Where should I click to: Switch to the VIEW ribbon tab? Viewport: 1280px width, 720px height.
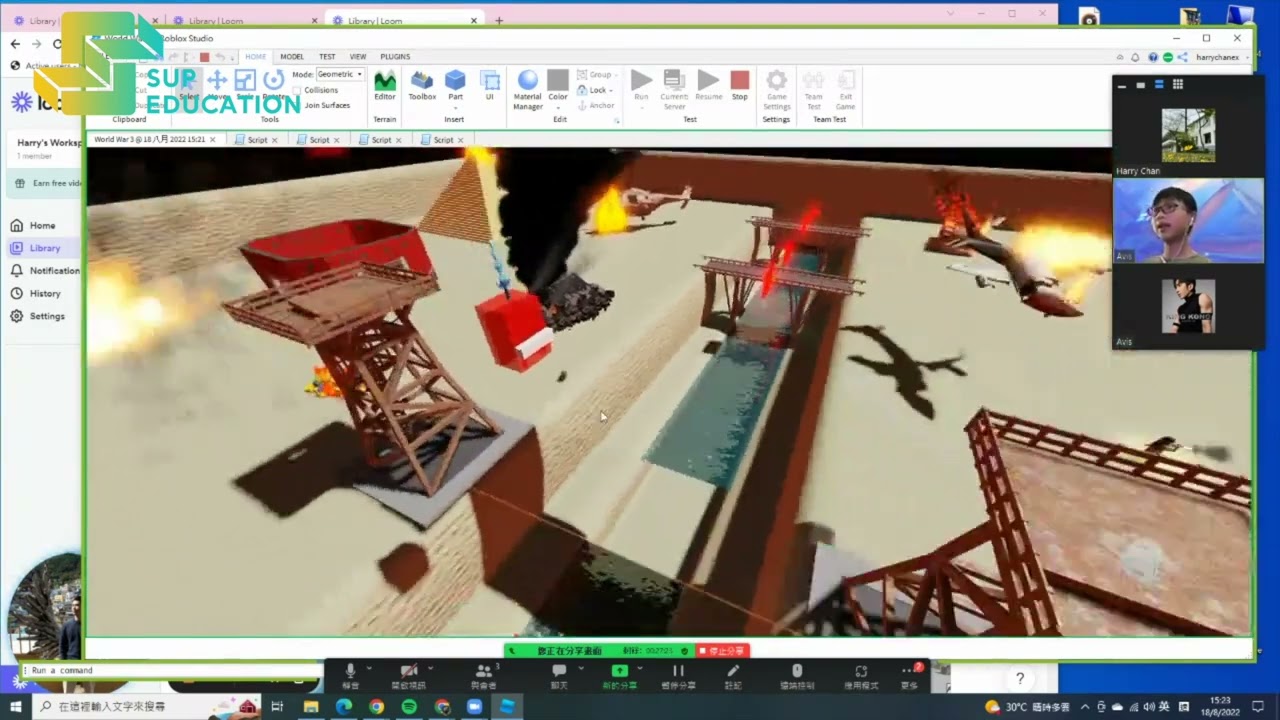click(358, 57)
